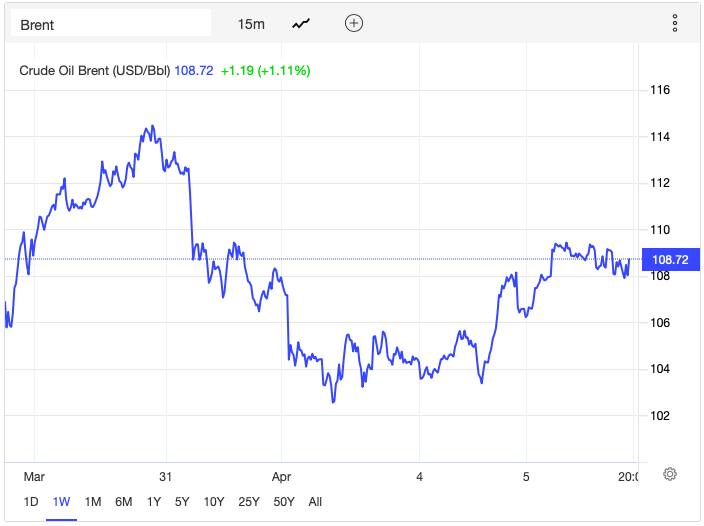
Task: Select the 1D time range
Action: [x=31, y=501]
